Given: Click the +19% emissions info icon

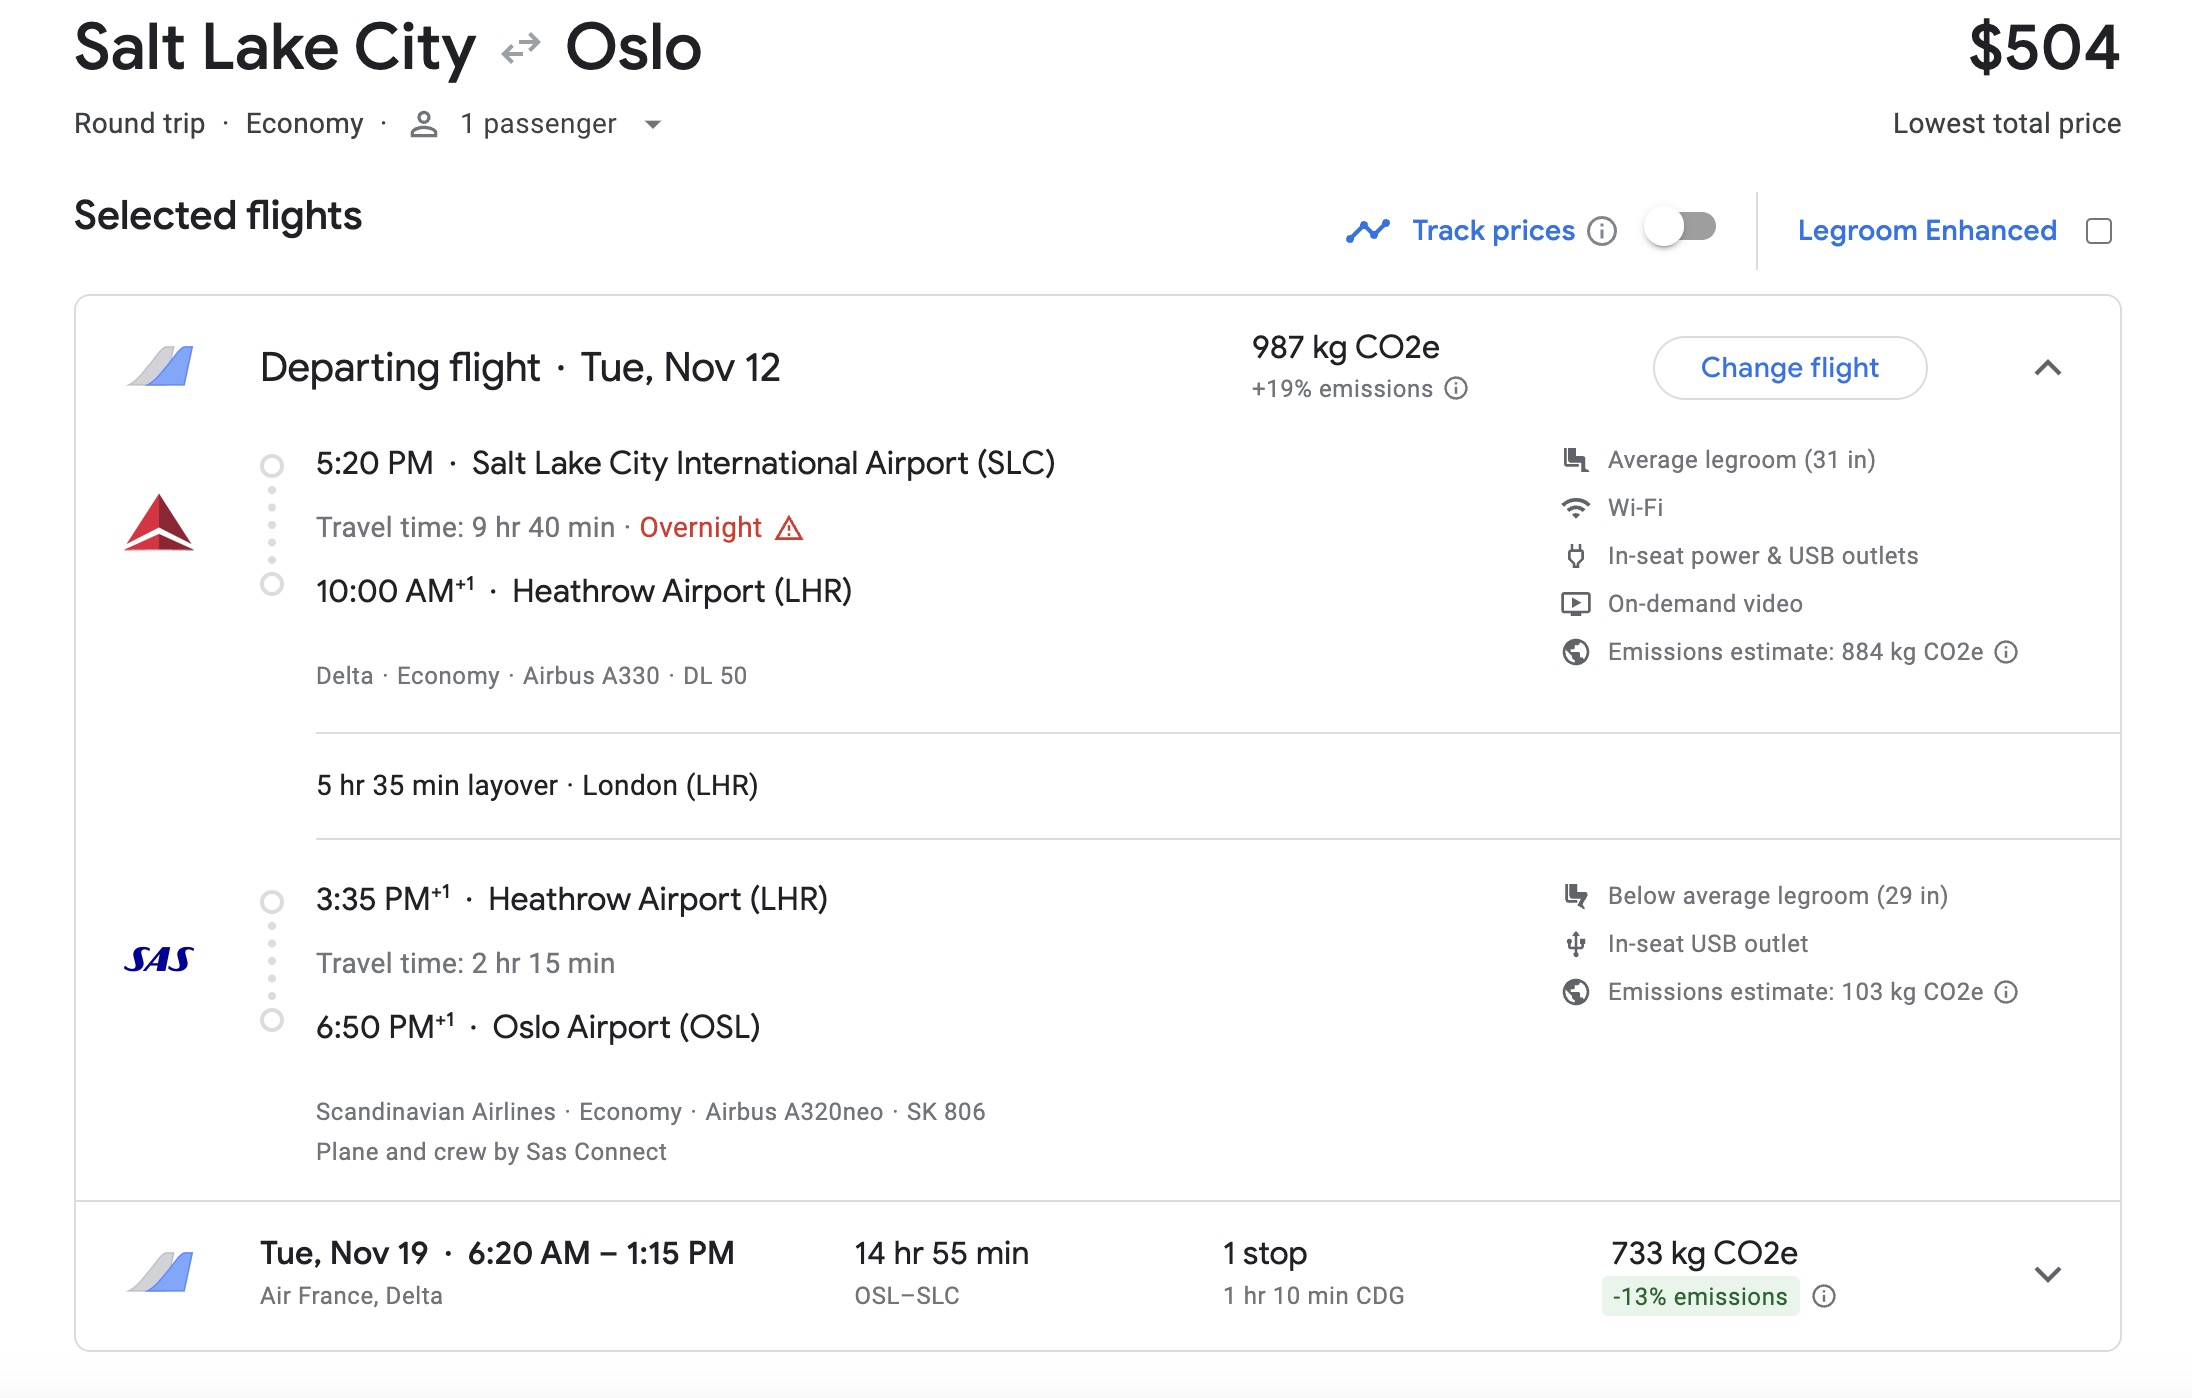Looking at the screenshot, I should coord(1456,389).
